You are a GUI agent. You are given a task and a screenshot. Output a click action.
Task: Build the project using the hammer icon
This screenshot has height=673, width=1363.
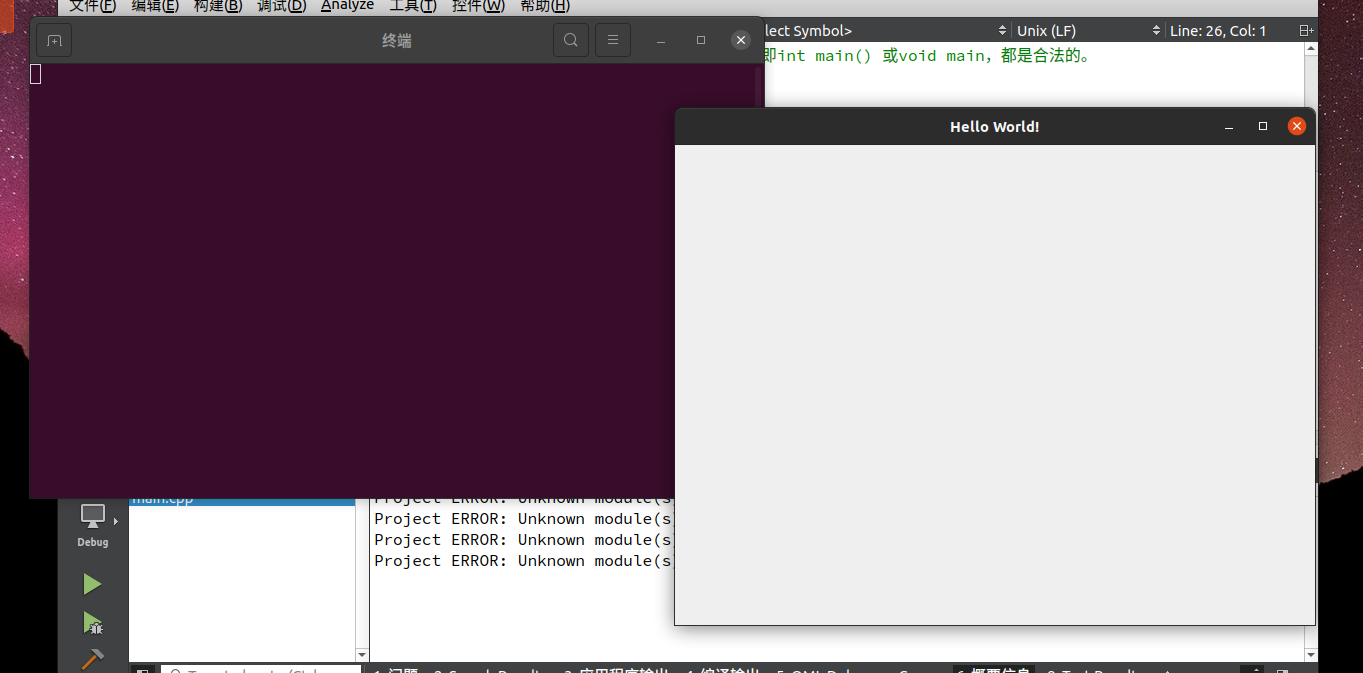tap(92, 660)
